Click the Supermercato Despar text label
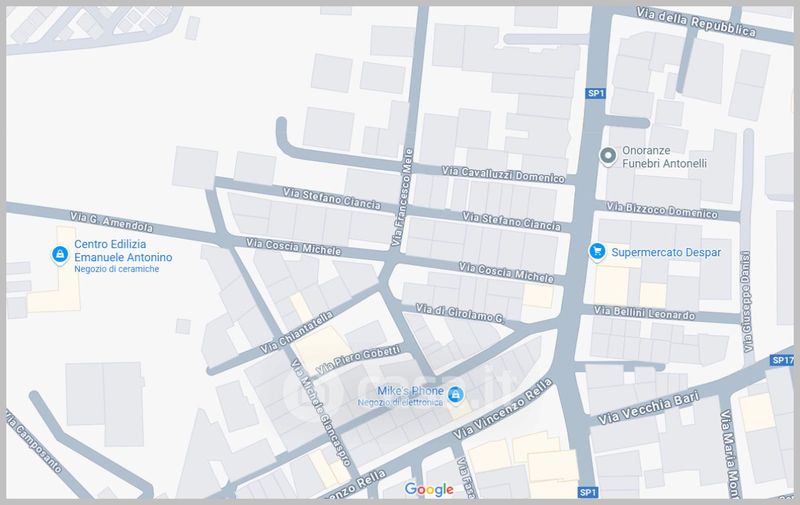 click(668, 251)
